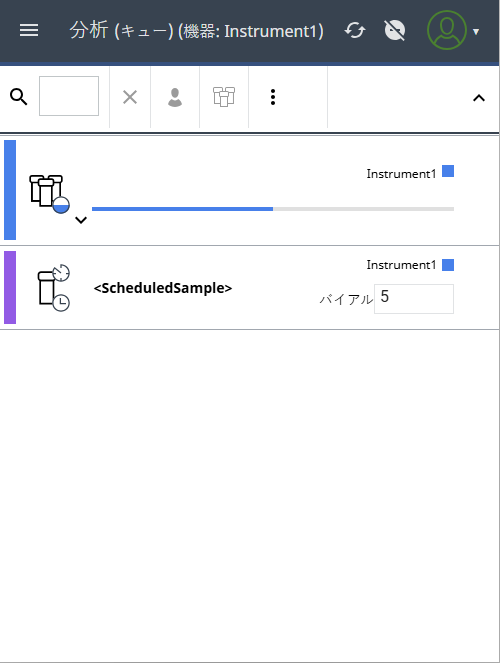Open the hamburger navigation menu
The image size is (500, 663).
click(29, 30)
